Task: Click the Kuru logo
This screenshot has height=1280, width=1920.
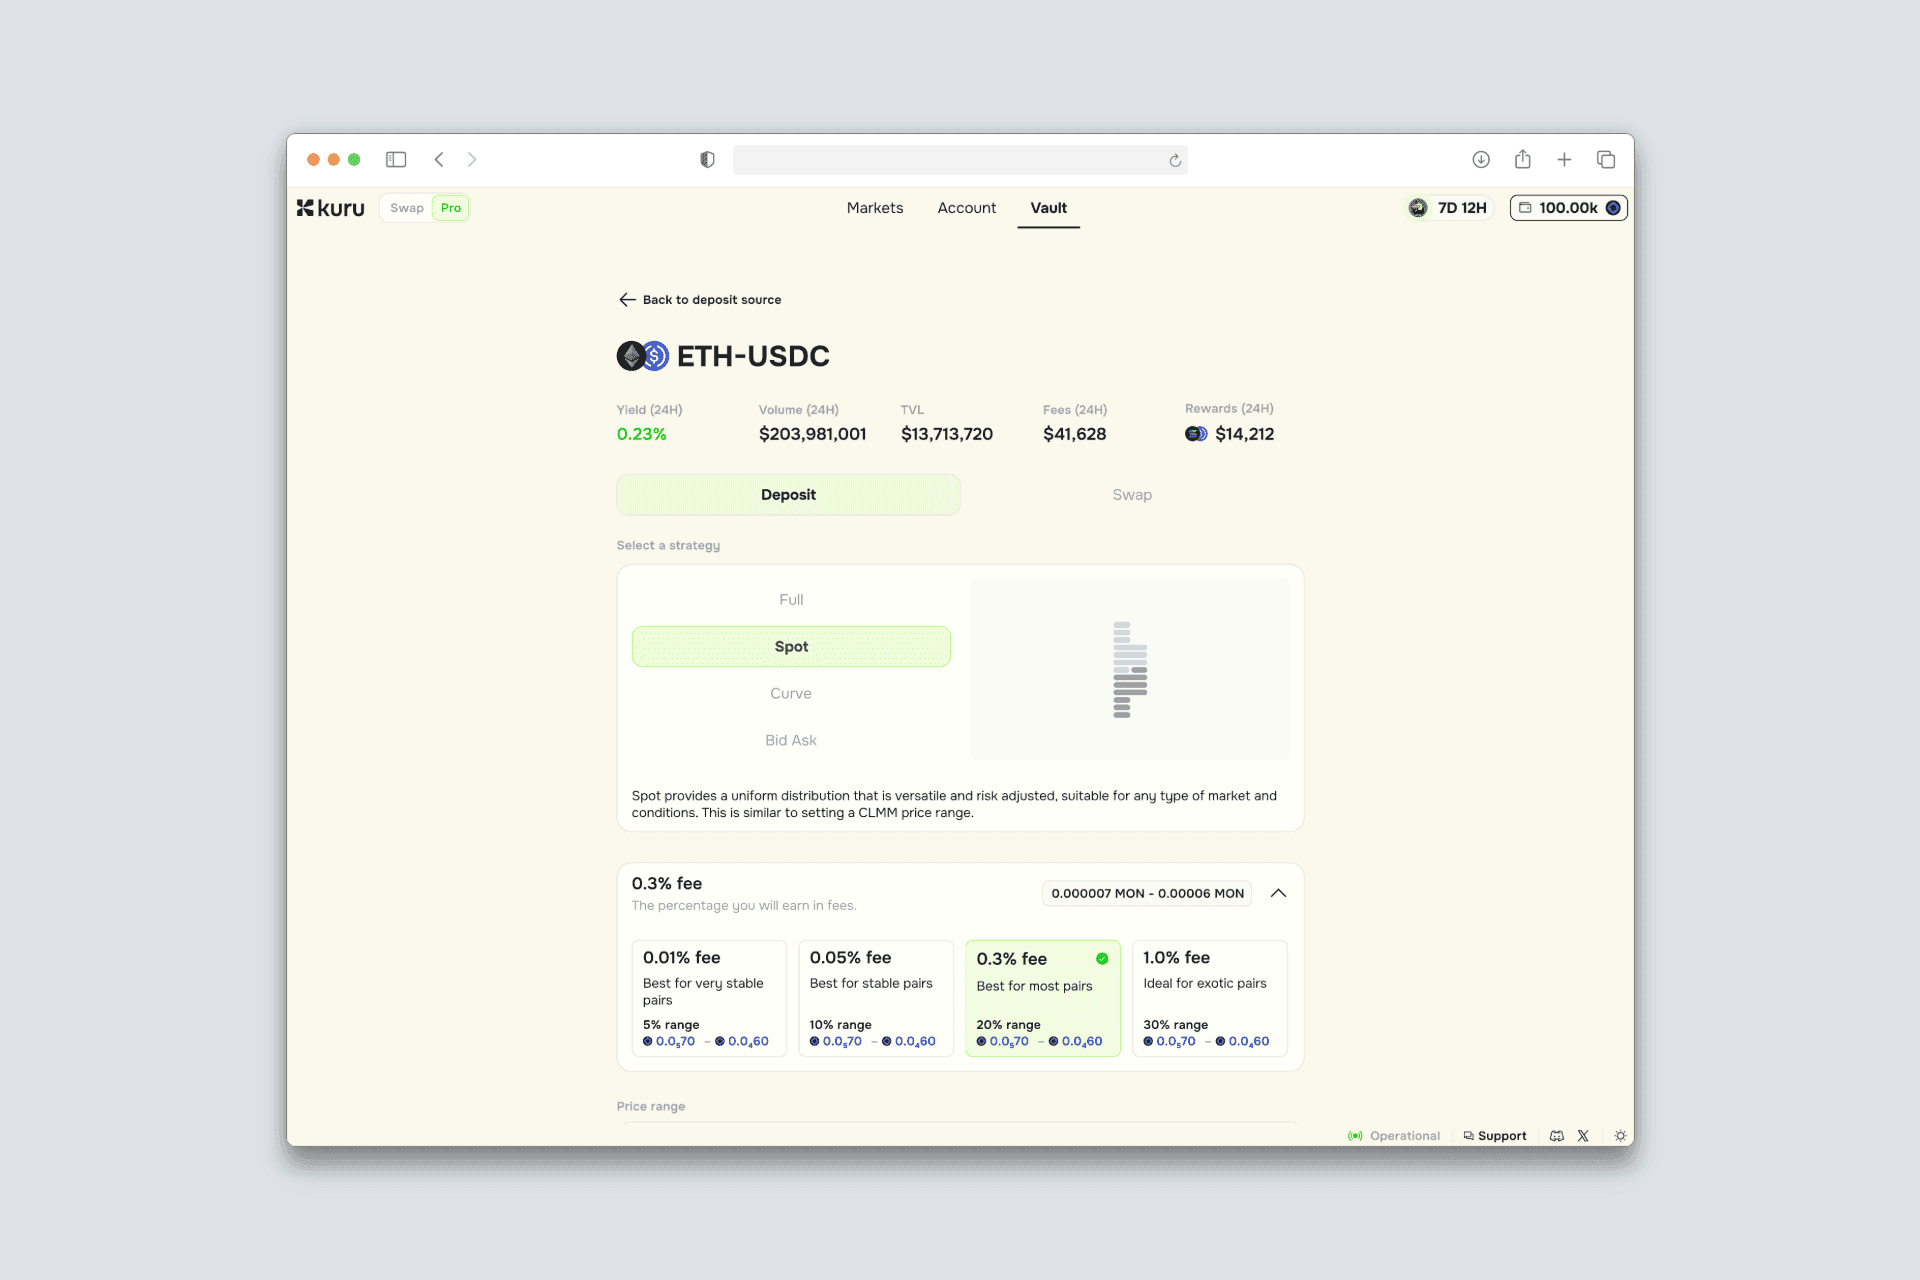Action: point(331,208)
